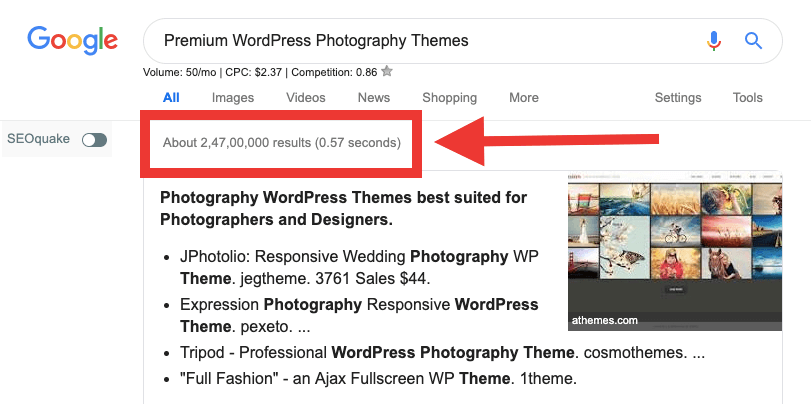The image size is (811, 404).
Task: Star the keyword next to Competition score
Action: pos(387,71)
